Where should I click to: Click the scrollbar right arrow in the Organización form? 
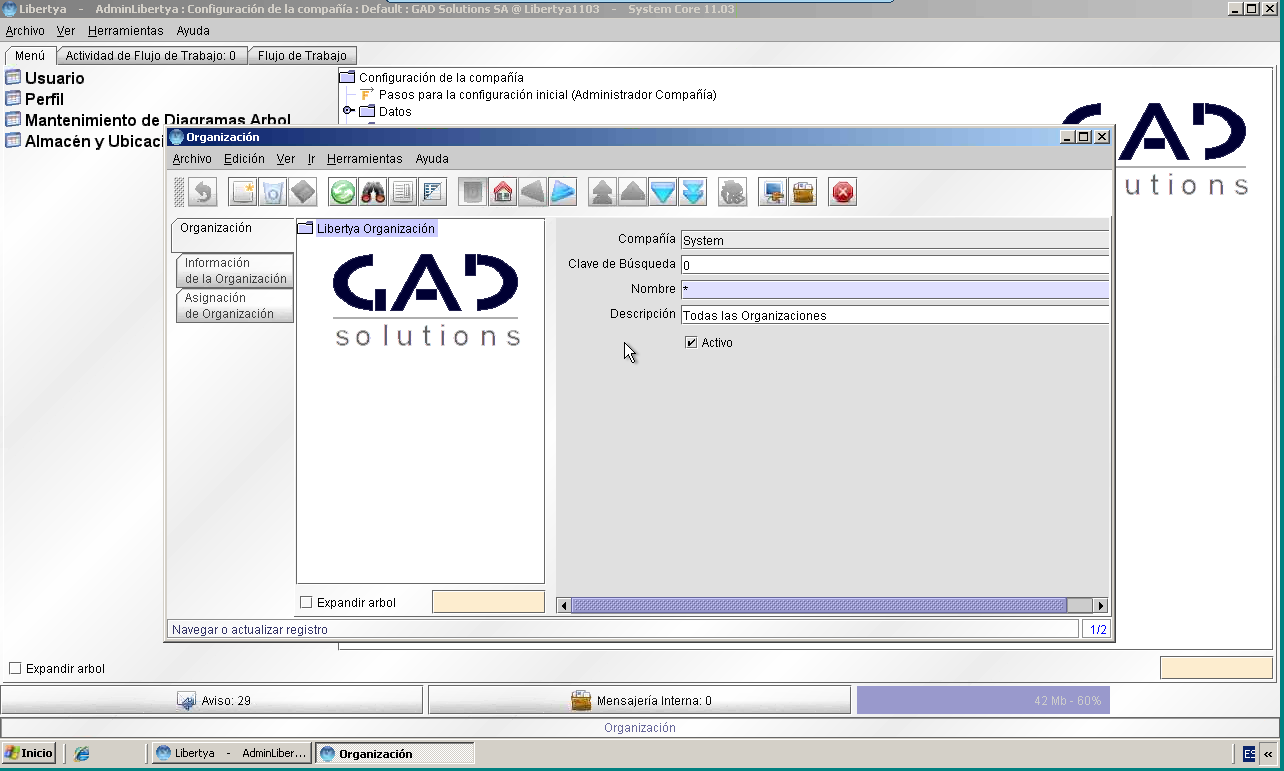[x=1100, y=605]
